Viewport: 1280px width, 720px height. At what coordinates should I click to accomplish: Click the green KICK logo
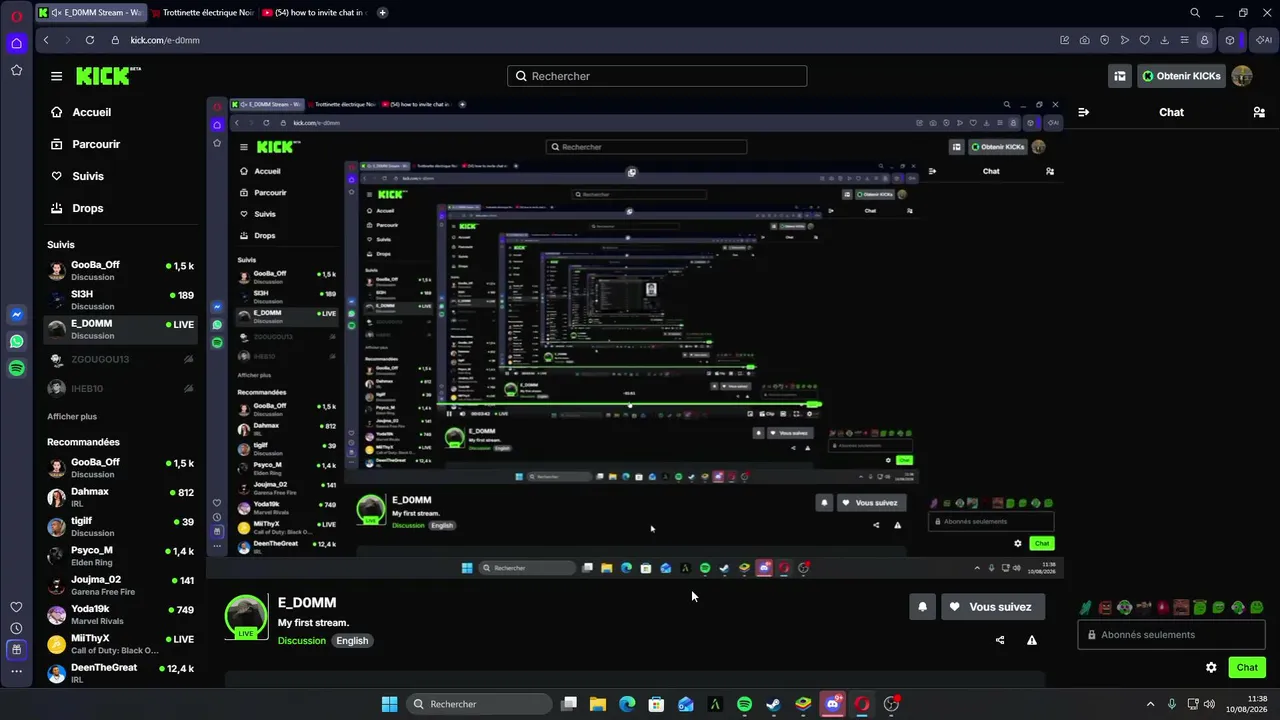click(108, 76)
